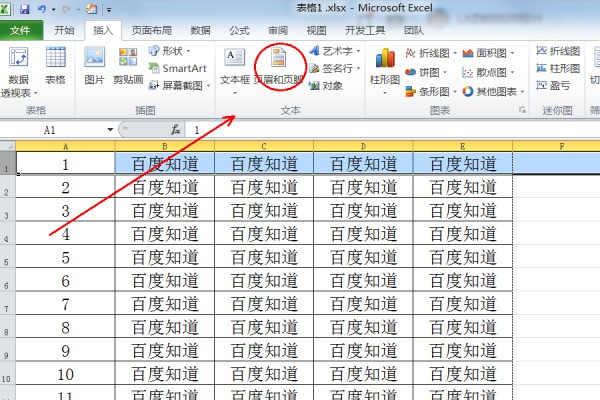Viewport: 600px width, 400px height.
Task: Expand the Name Box dropdown arrow
Action: point(110,130)
